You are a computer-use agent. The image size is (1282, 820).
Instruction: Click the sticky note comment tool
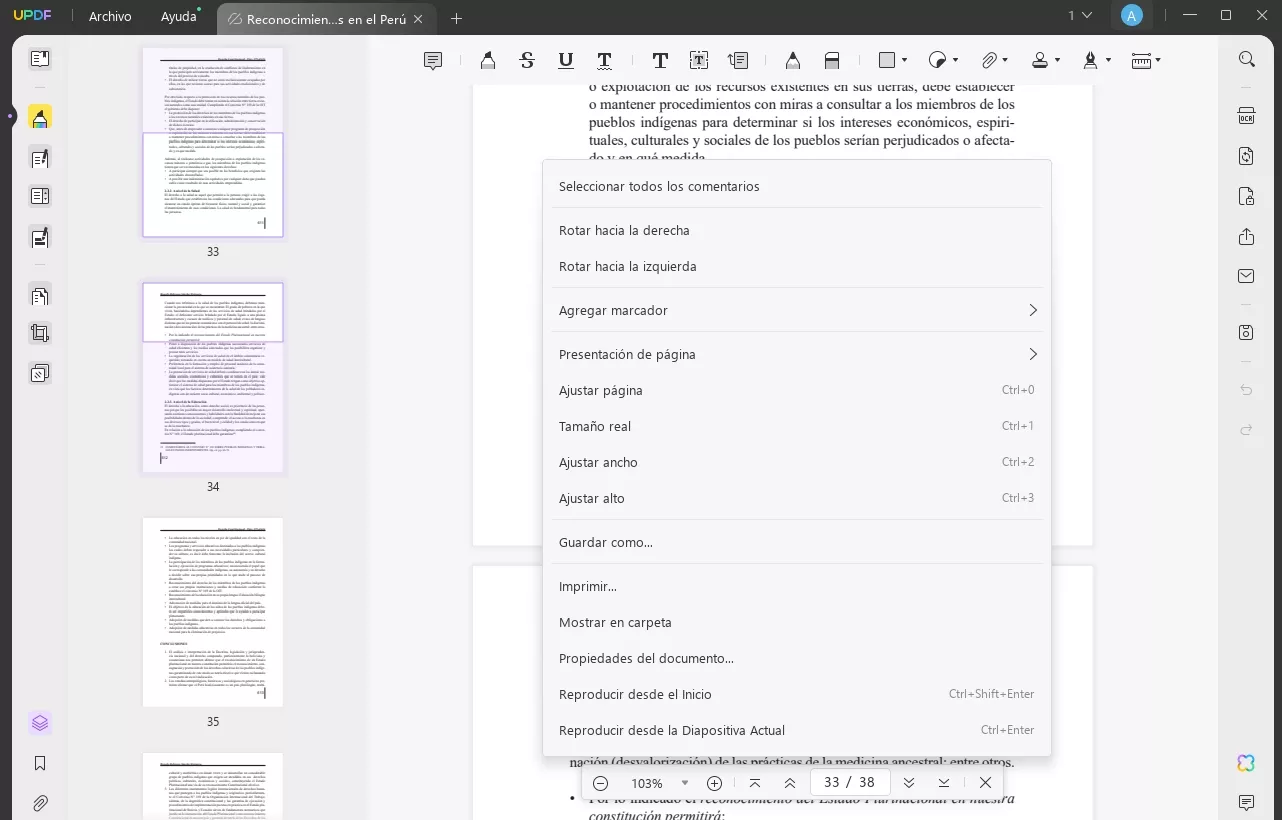(433, 61)
